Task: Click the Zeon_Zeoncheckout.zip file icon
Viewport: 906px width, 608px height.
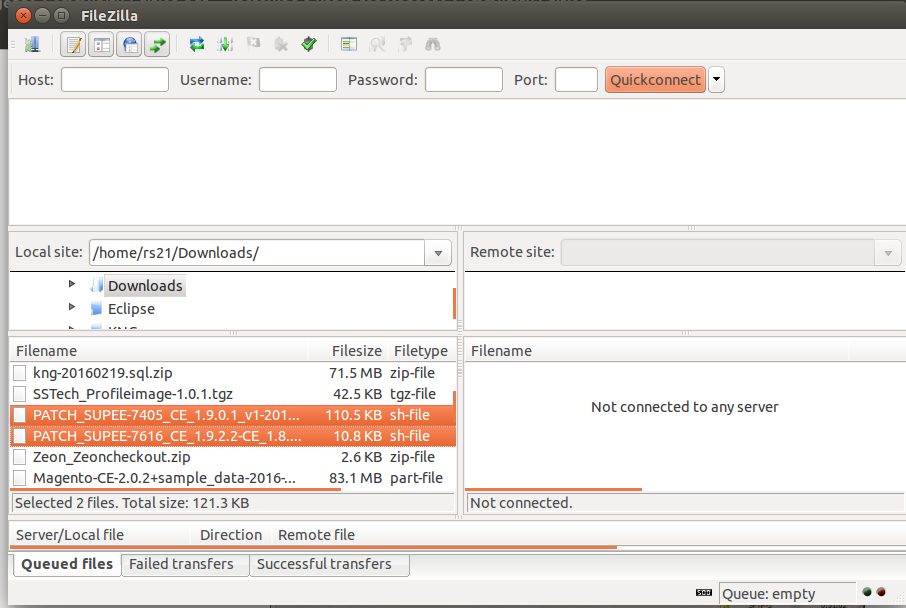Action: click(x=20, y=457)
